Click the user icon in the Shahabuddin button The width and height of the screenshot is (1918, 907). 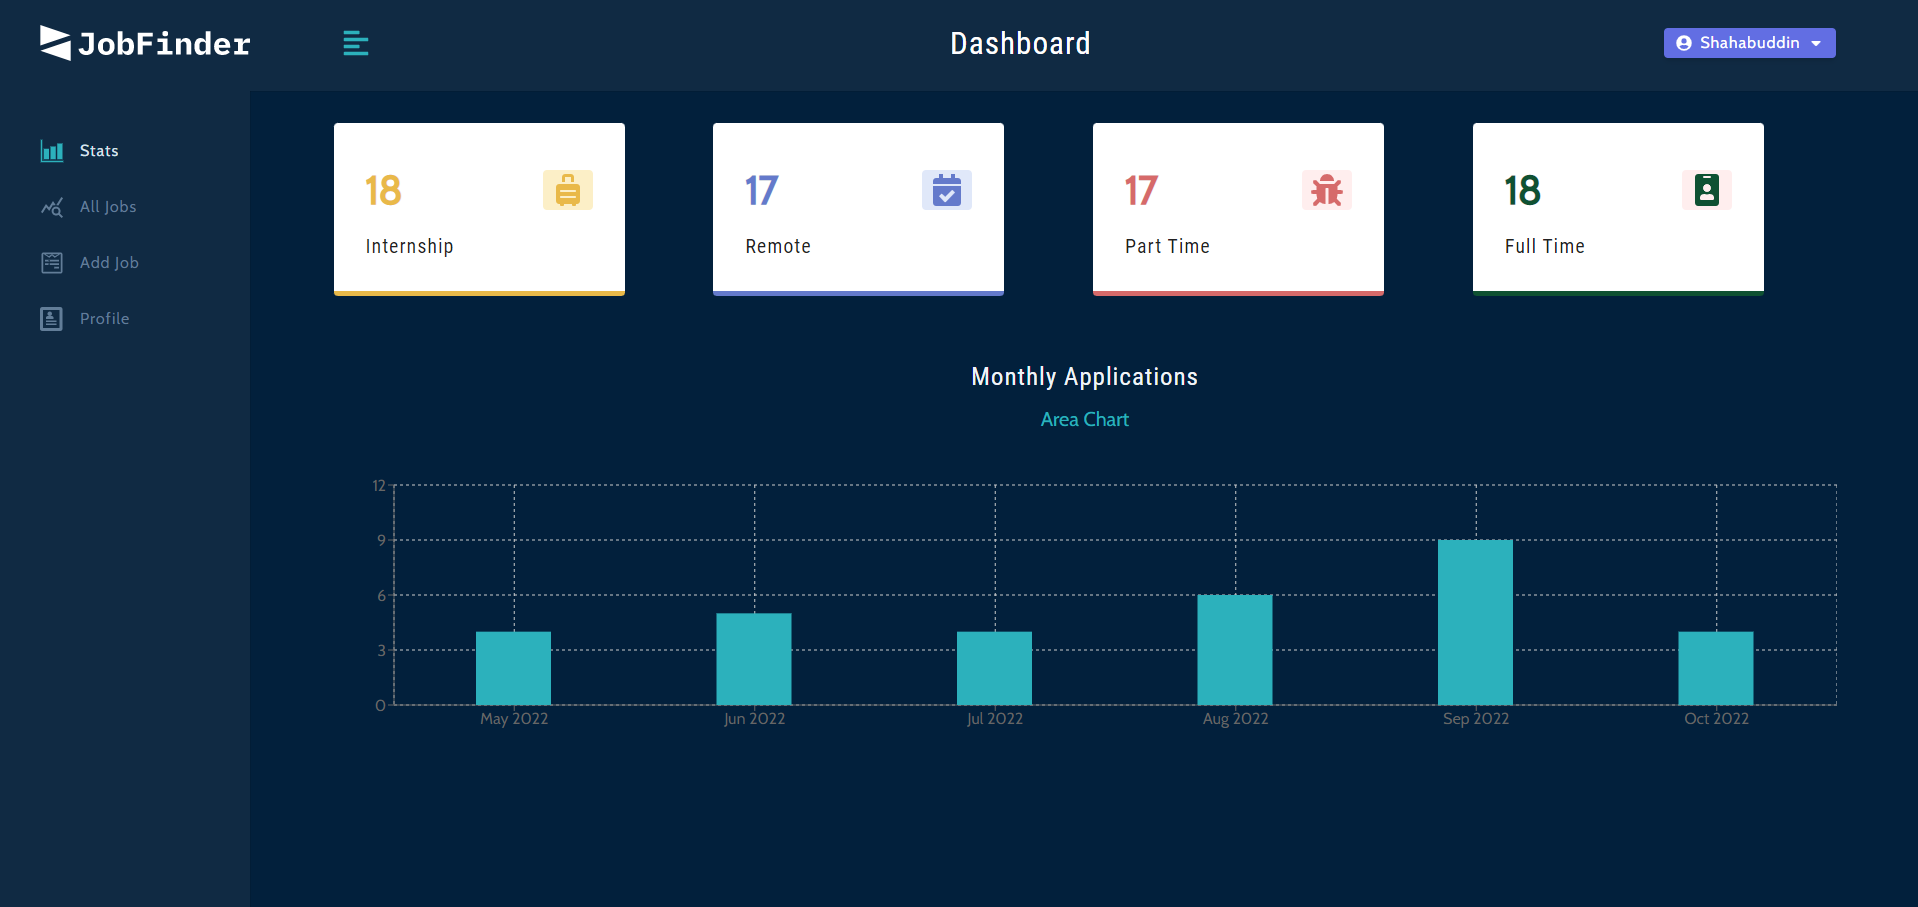[x=1683, y=42]
